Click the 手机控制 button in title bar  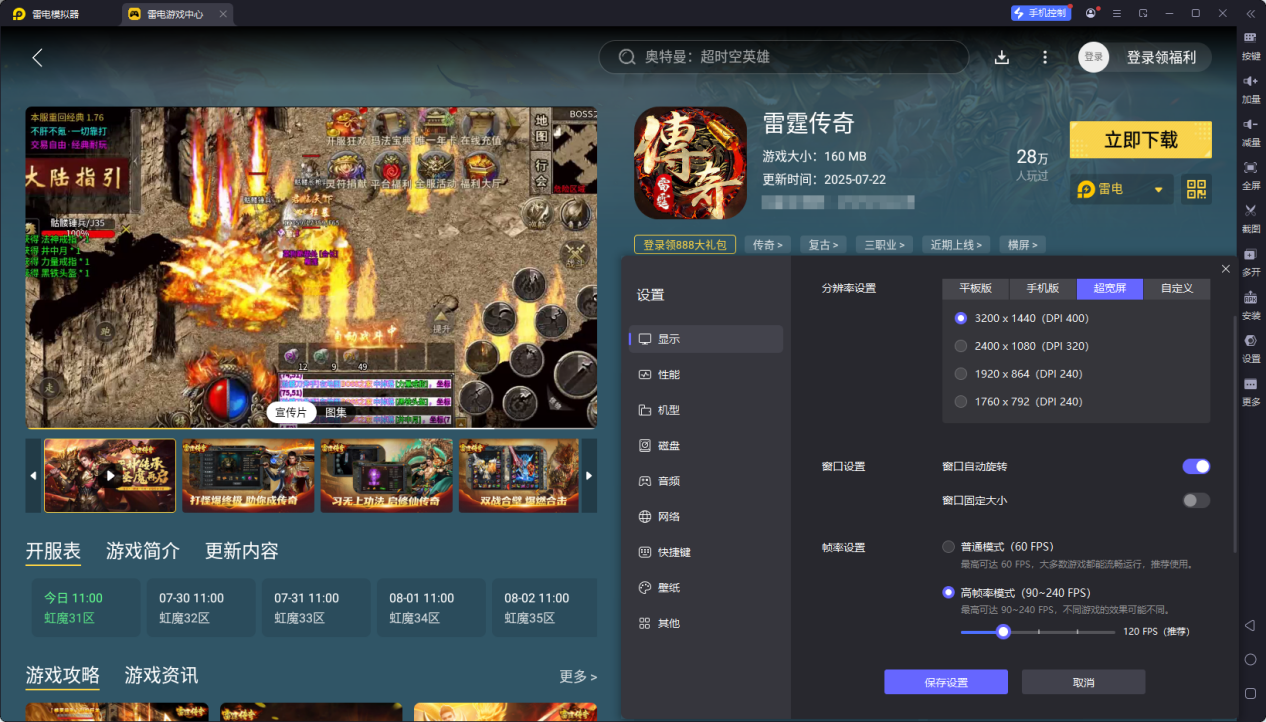1041,13
